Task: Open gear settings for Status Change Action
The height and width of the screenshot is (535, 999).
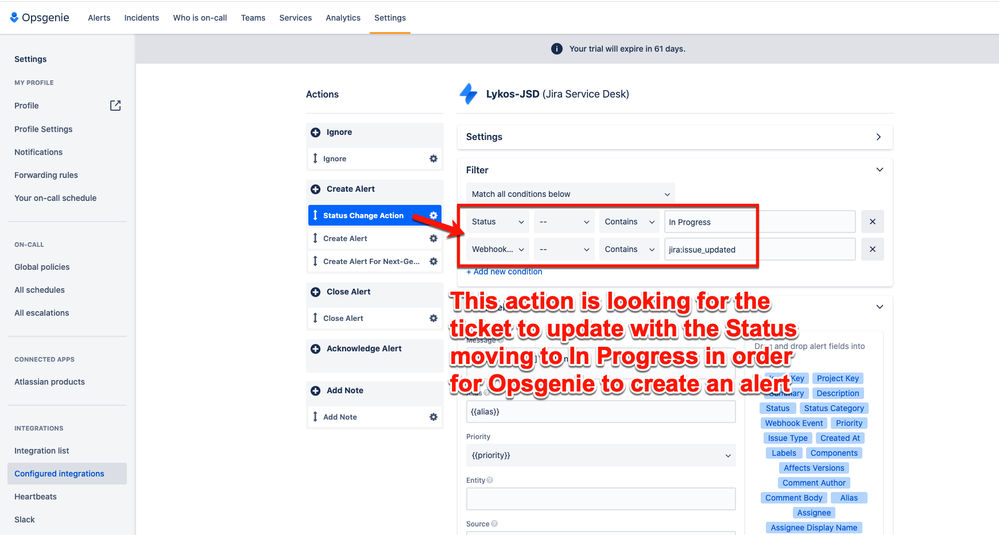Action: point(433,215)
